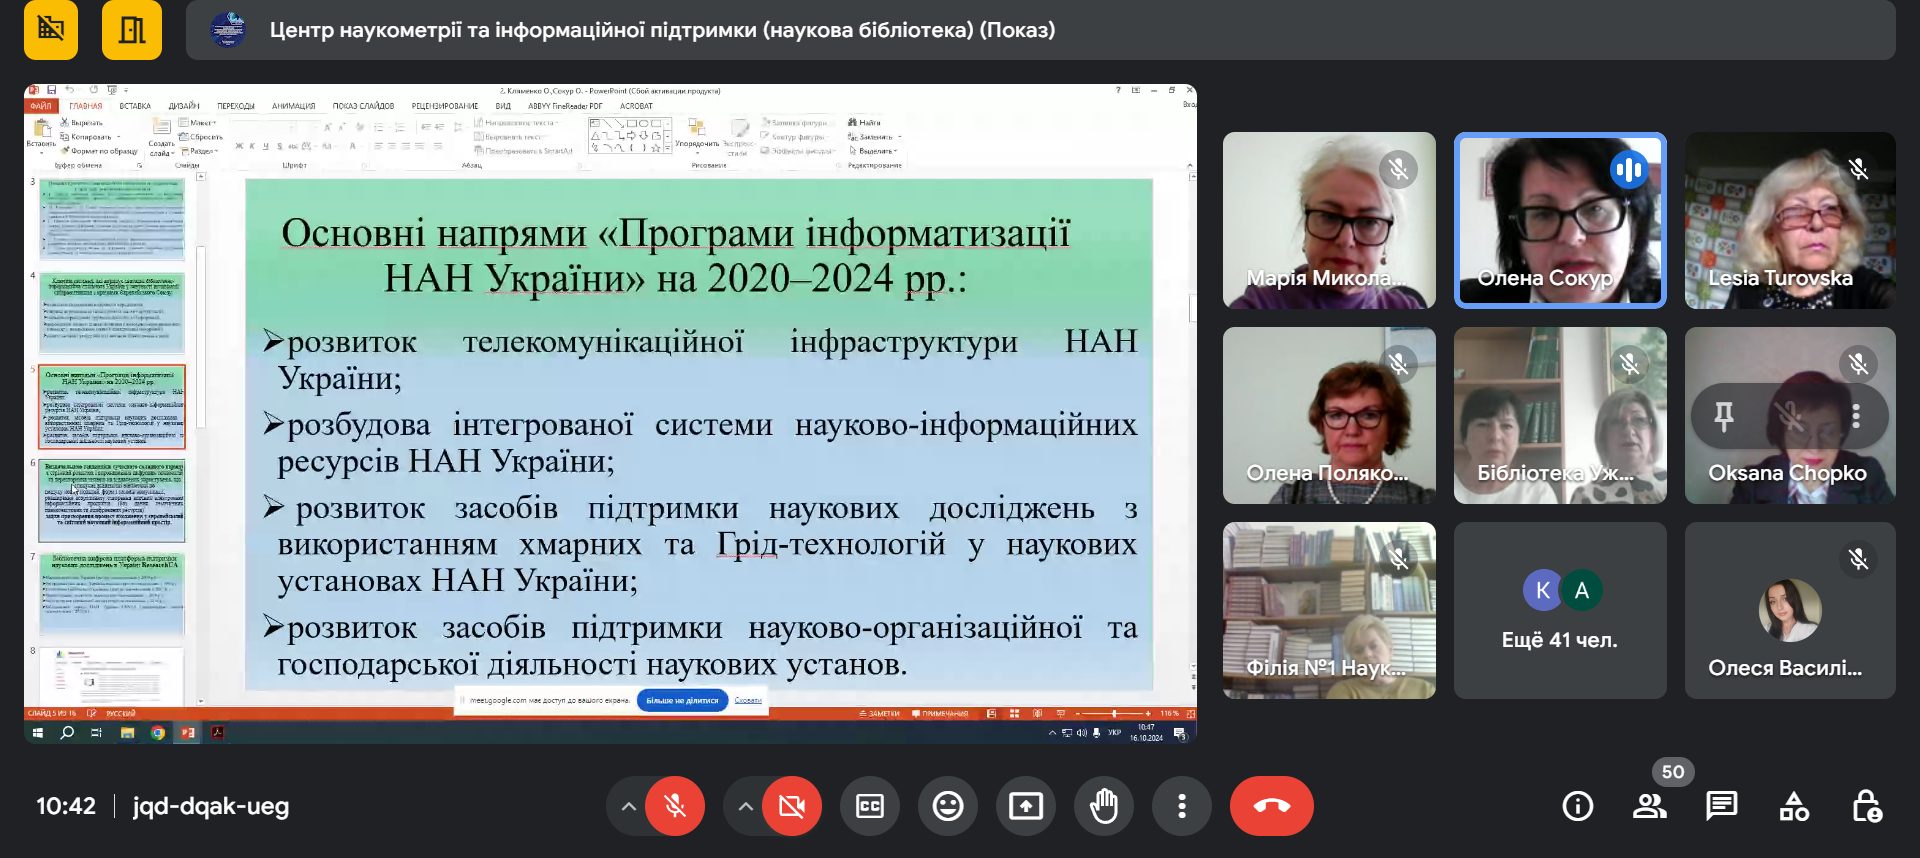Unmute your microphone
The height and width of the screenshot is (858, 1920).
click(675, 806)
